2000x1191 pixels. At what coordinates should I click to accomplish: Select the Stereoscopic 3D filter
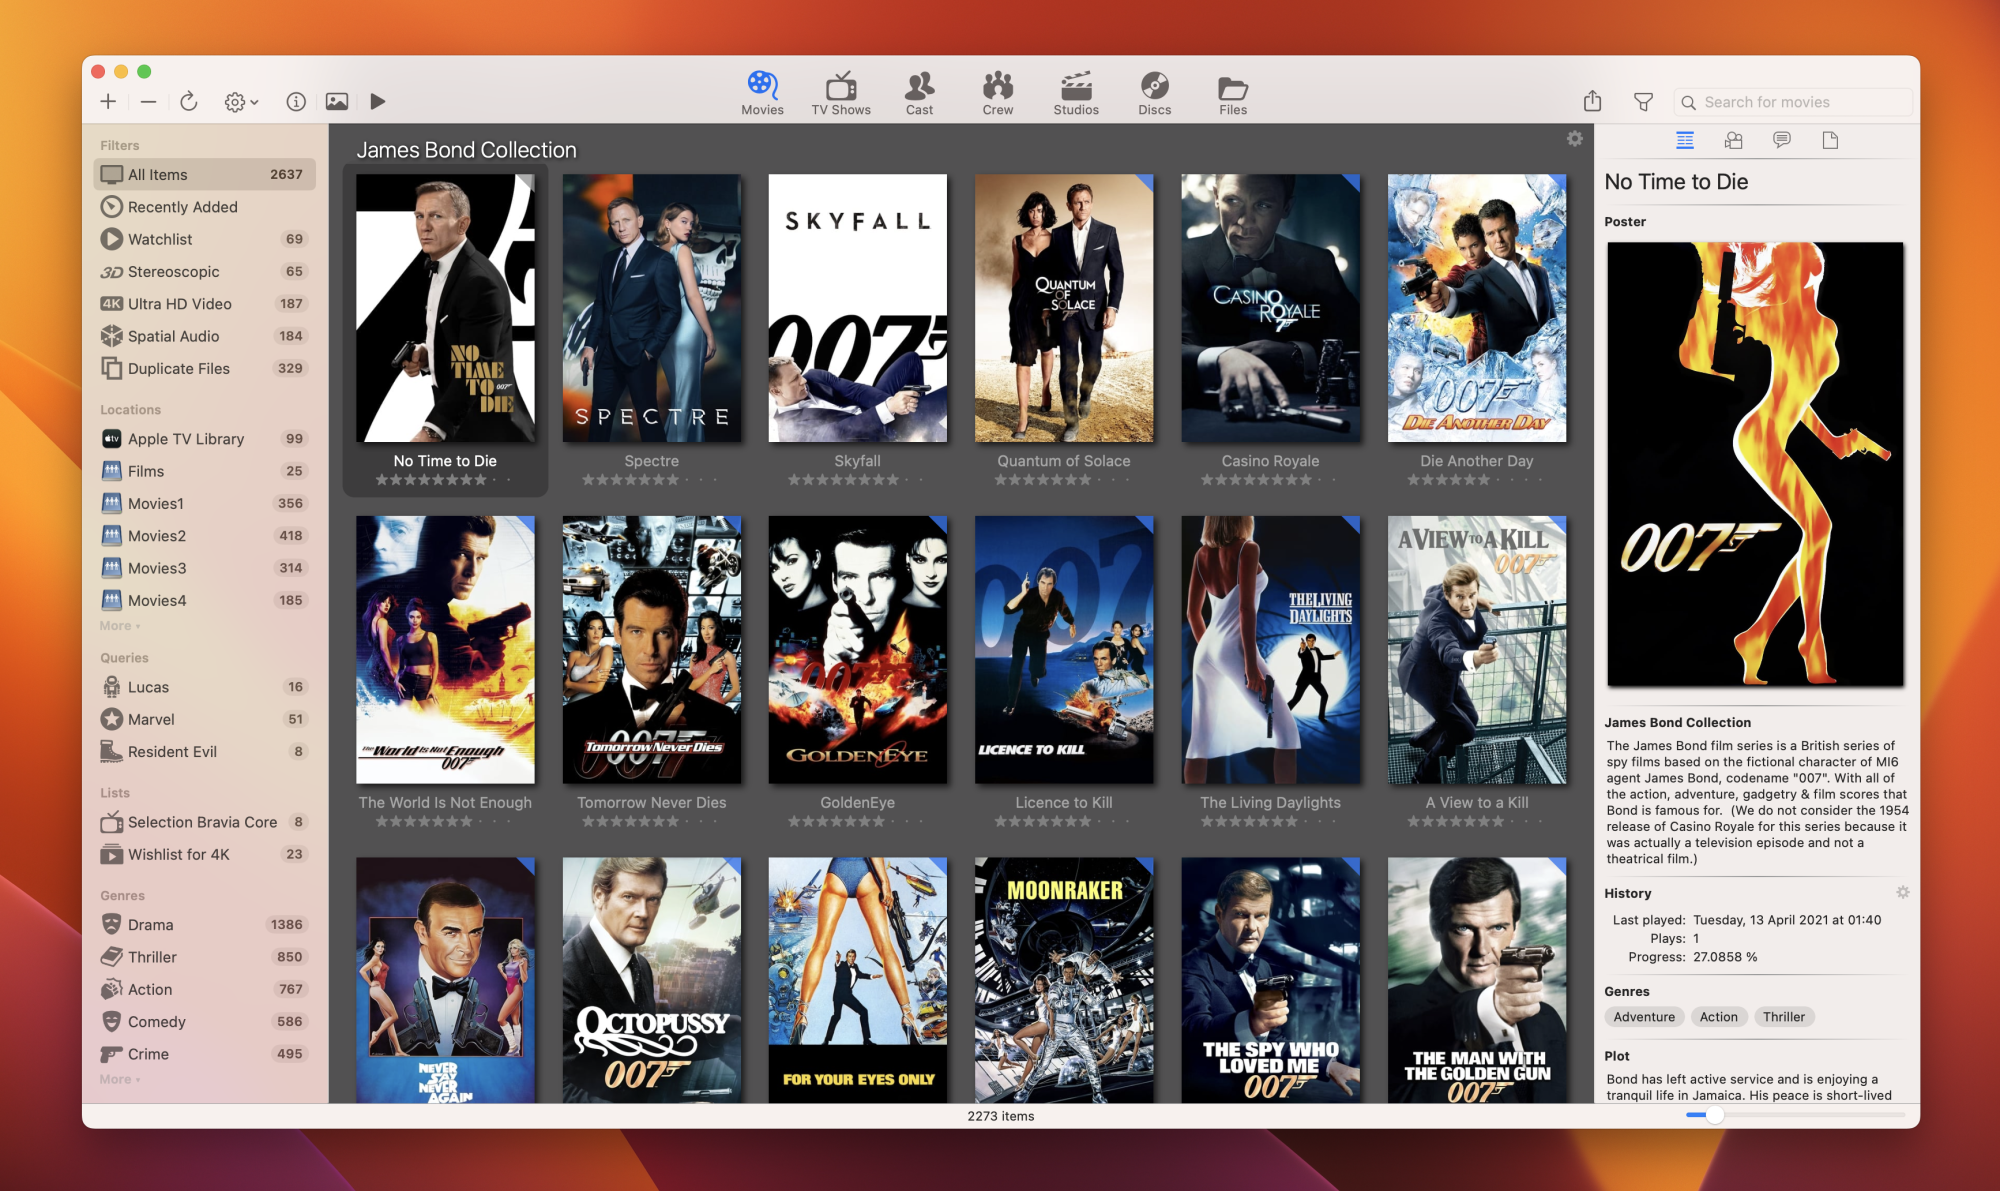pos(205,271)
